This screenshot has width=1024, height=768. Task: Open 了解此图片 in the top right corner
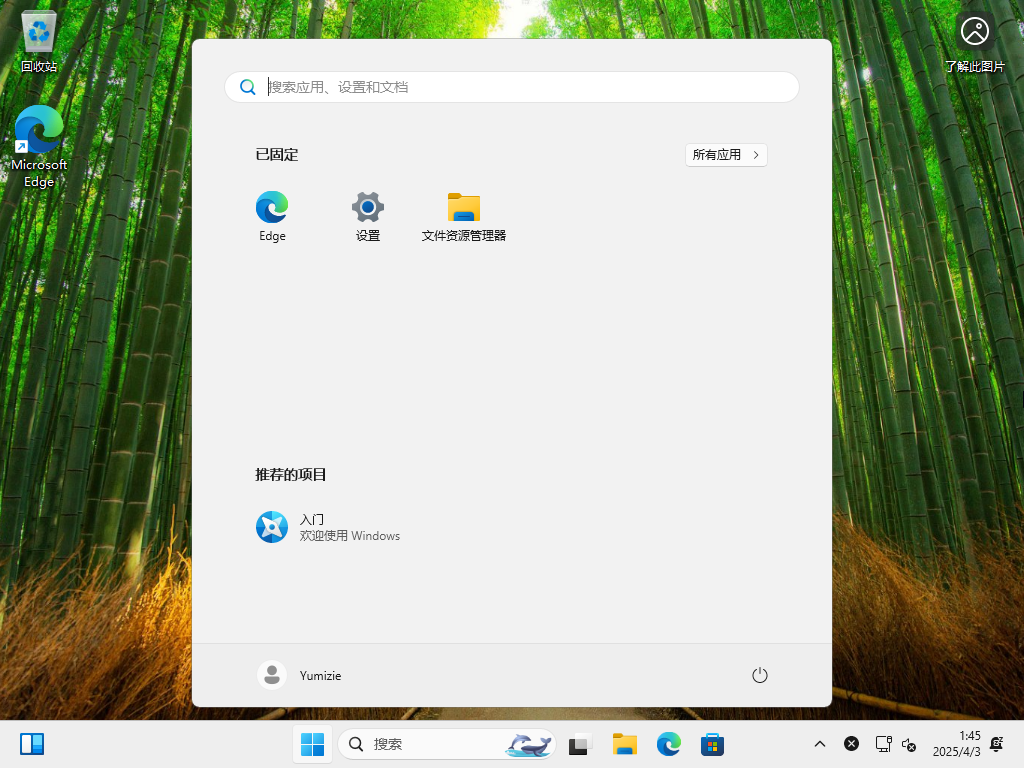pos(975,30)
